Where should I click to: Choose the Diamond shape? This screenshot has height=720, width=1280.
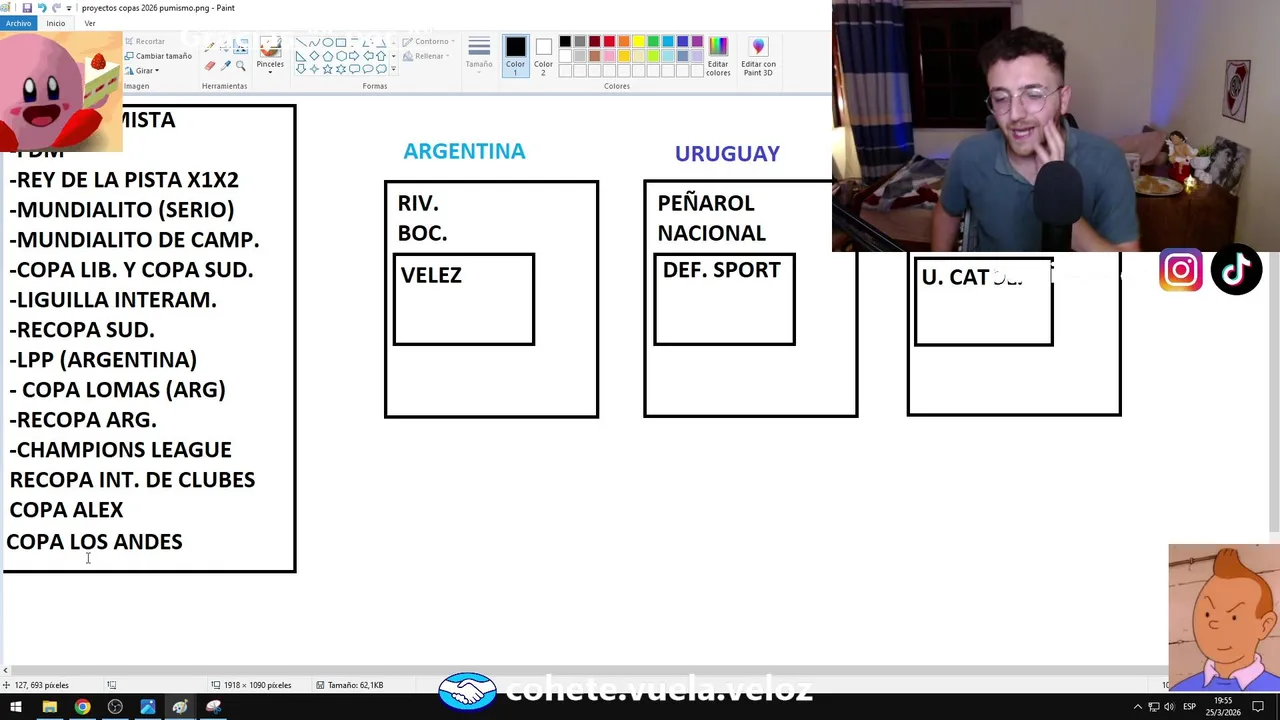coord(314,56)
